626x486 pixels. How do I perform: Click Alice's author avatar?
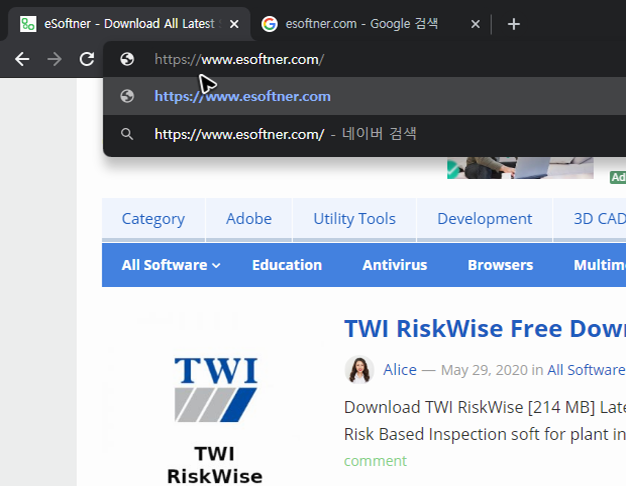[359, 370]
